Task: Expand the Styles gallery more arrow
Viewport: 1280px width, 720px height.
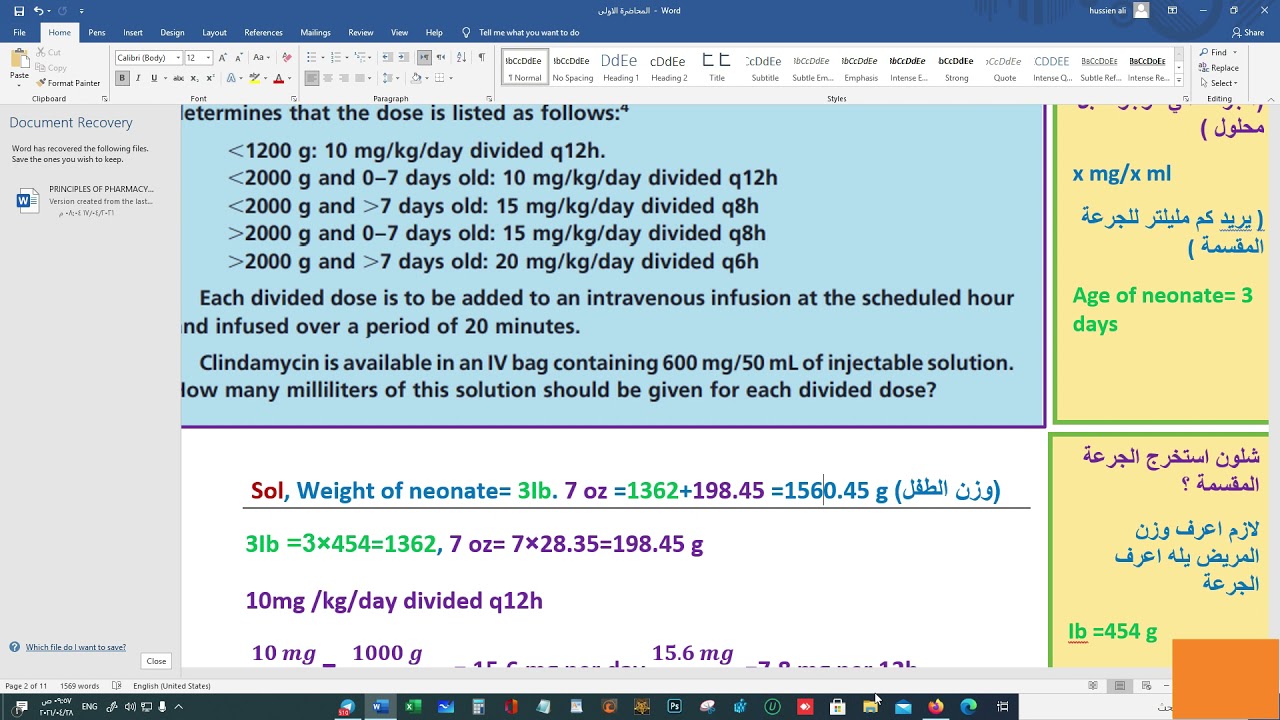Action: pos(1178,79)
